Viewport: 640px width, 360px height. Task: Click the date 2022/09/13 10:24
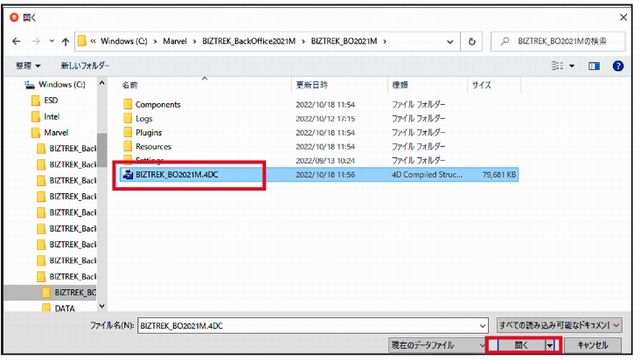325,160
